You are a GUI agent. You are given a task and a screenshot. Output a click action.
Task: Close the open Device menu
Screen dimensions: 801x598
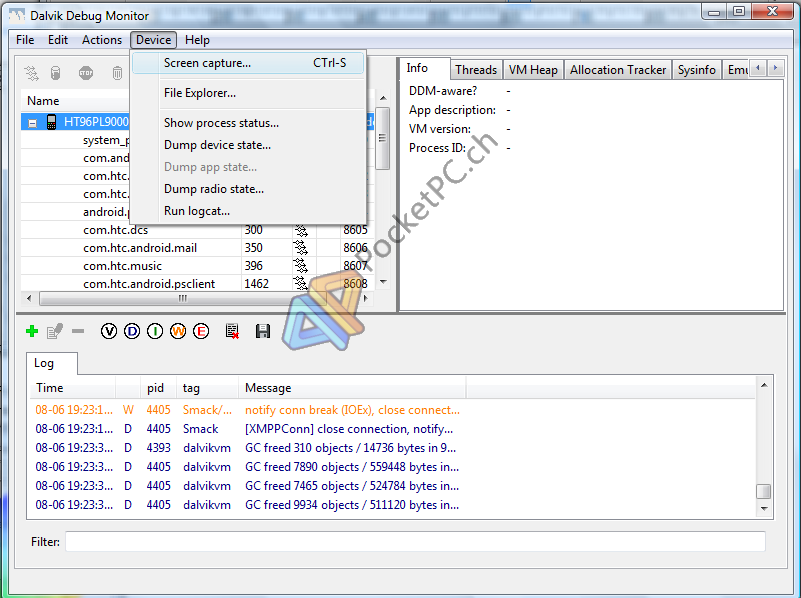coord(153,40)
